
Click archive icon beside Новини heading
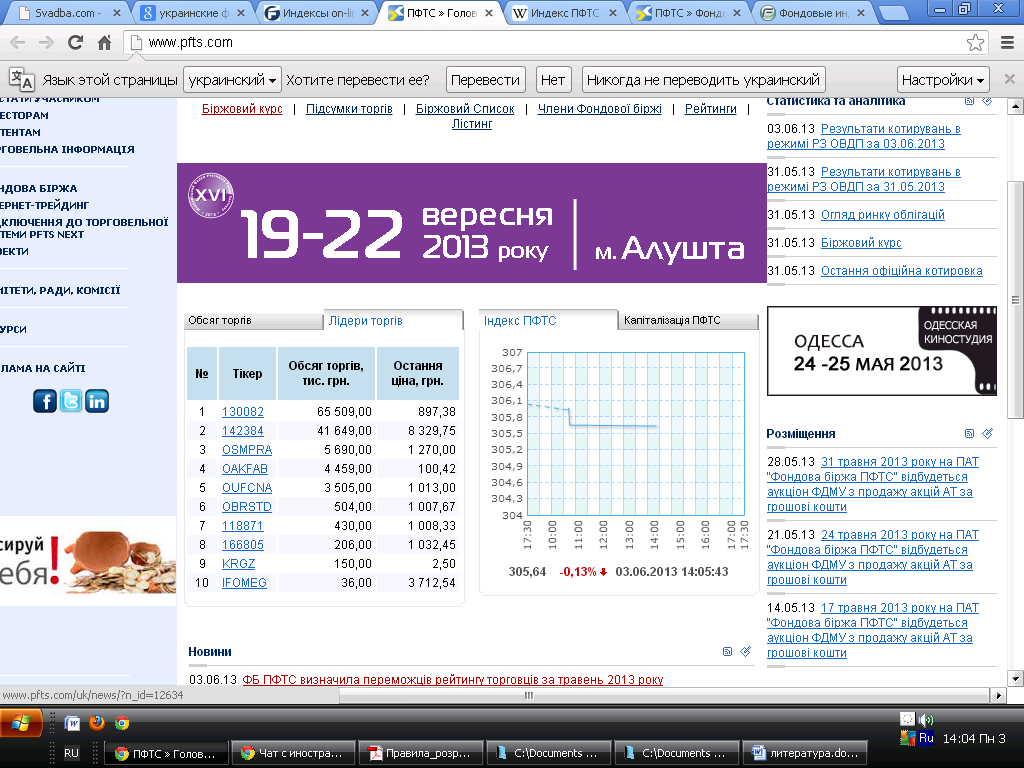click(745, 651)
